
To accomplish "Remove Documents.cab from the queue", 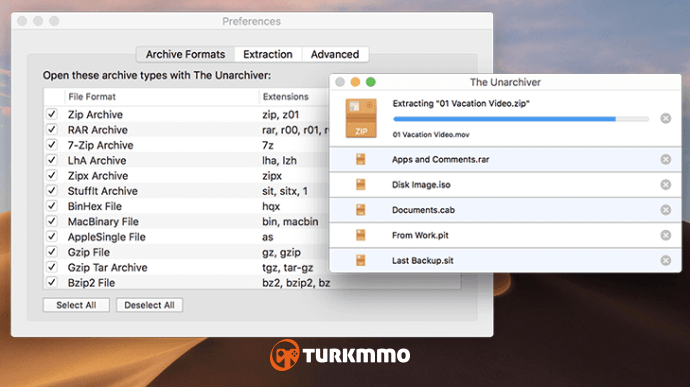I will click(665, 210).
